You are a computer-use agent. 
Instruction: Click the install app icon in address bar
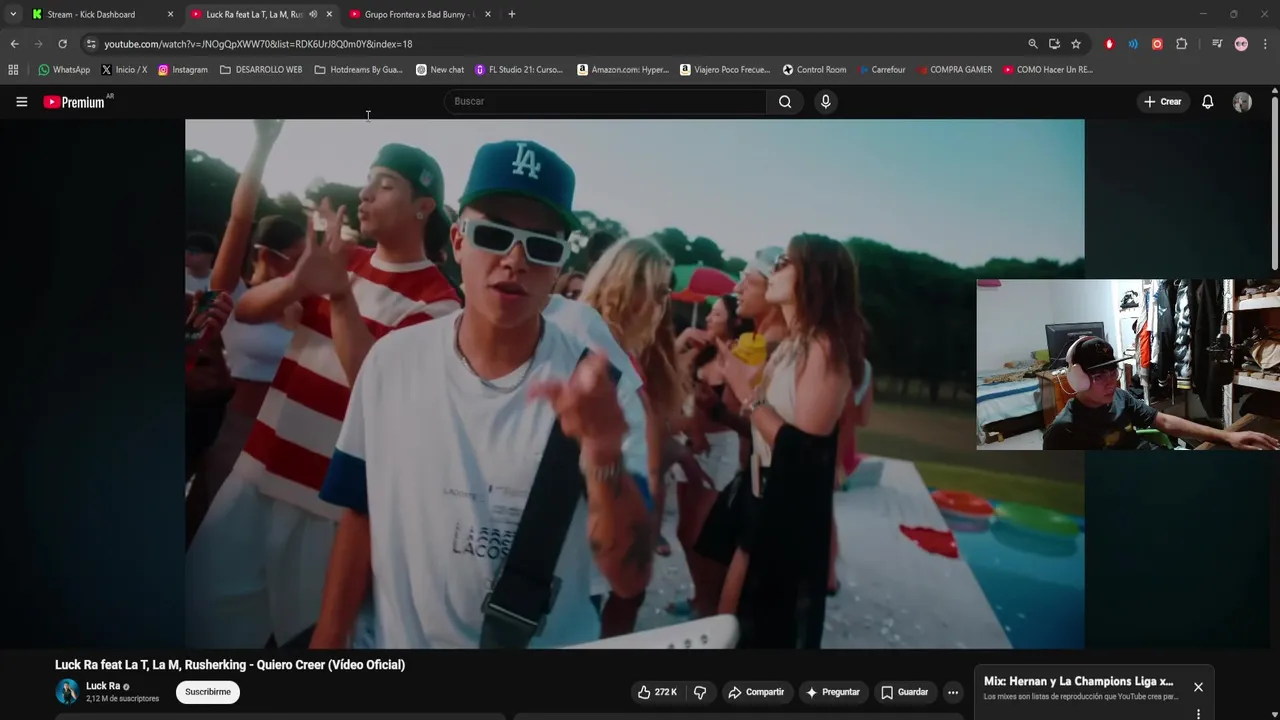click(1054, 44)
